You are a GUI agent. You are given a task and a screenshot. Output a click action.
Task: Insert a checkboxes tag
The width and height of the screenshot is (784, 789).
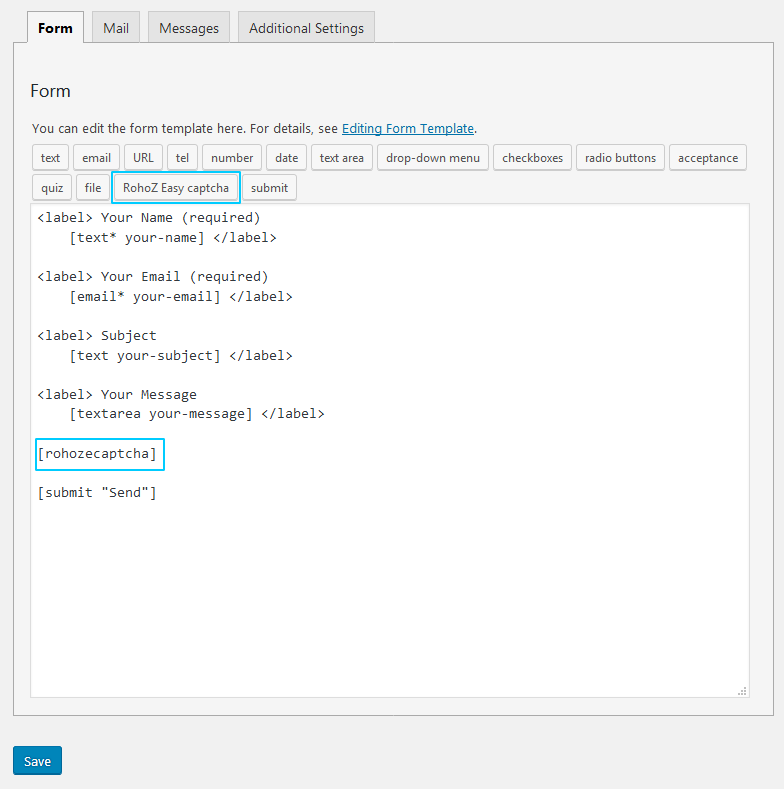coord(532,157)
